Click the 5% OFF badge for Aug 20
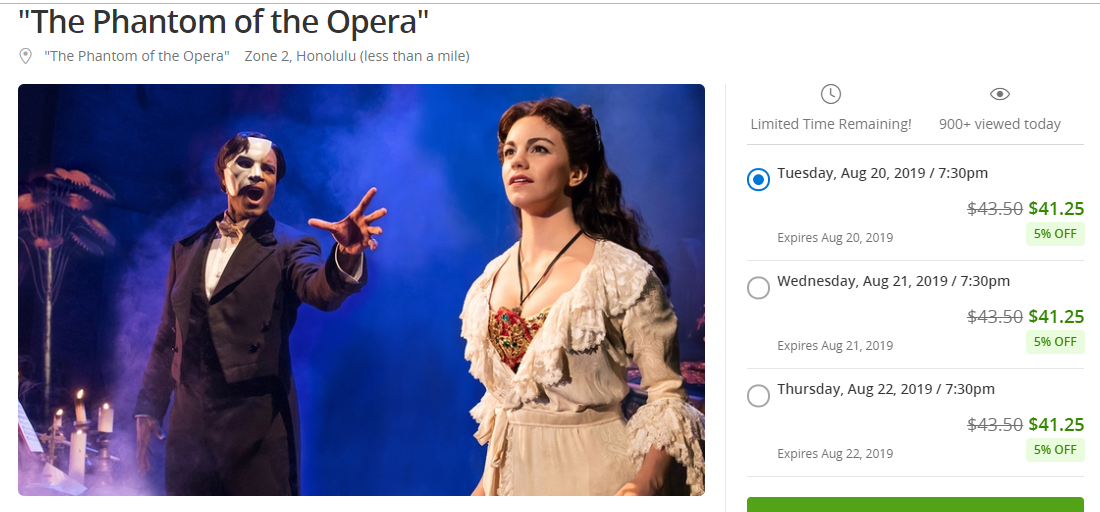Image resolution: width=1100 pixels, height=512 pixels. click(1055, 234)
